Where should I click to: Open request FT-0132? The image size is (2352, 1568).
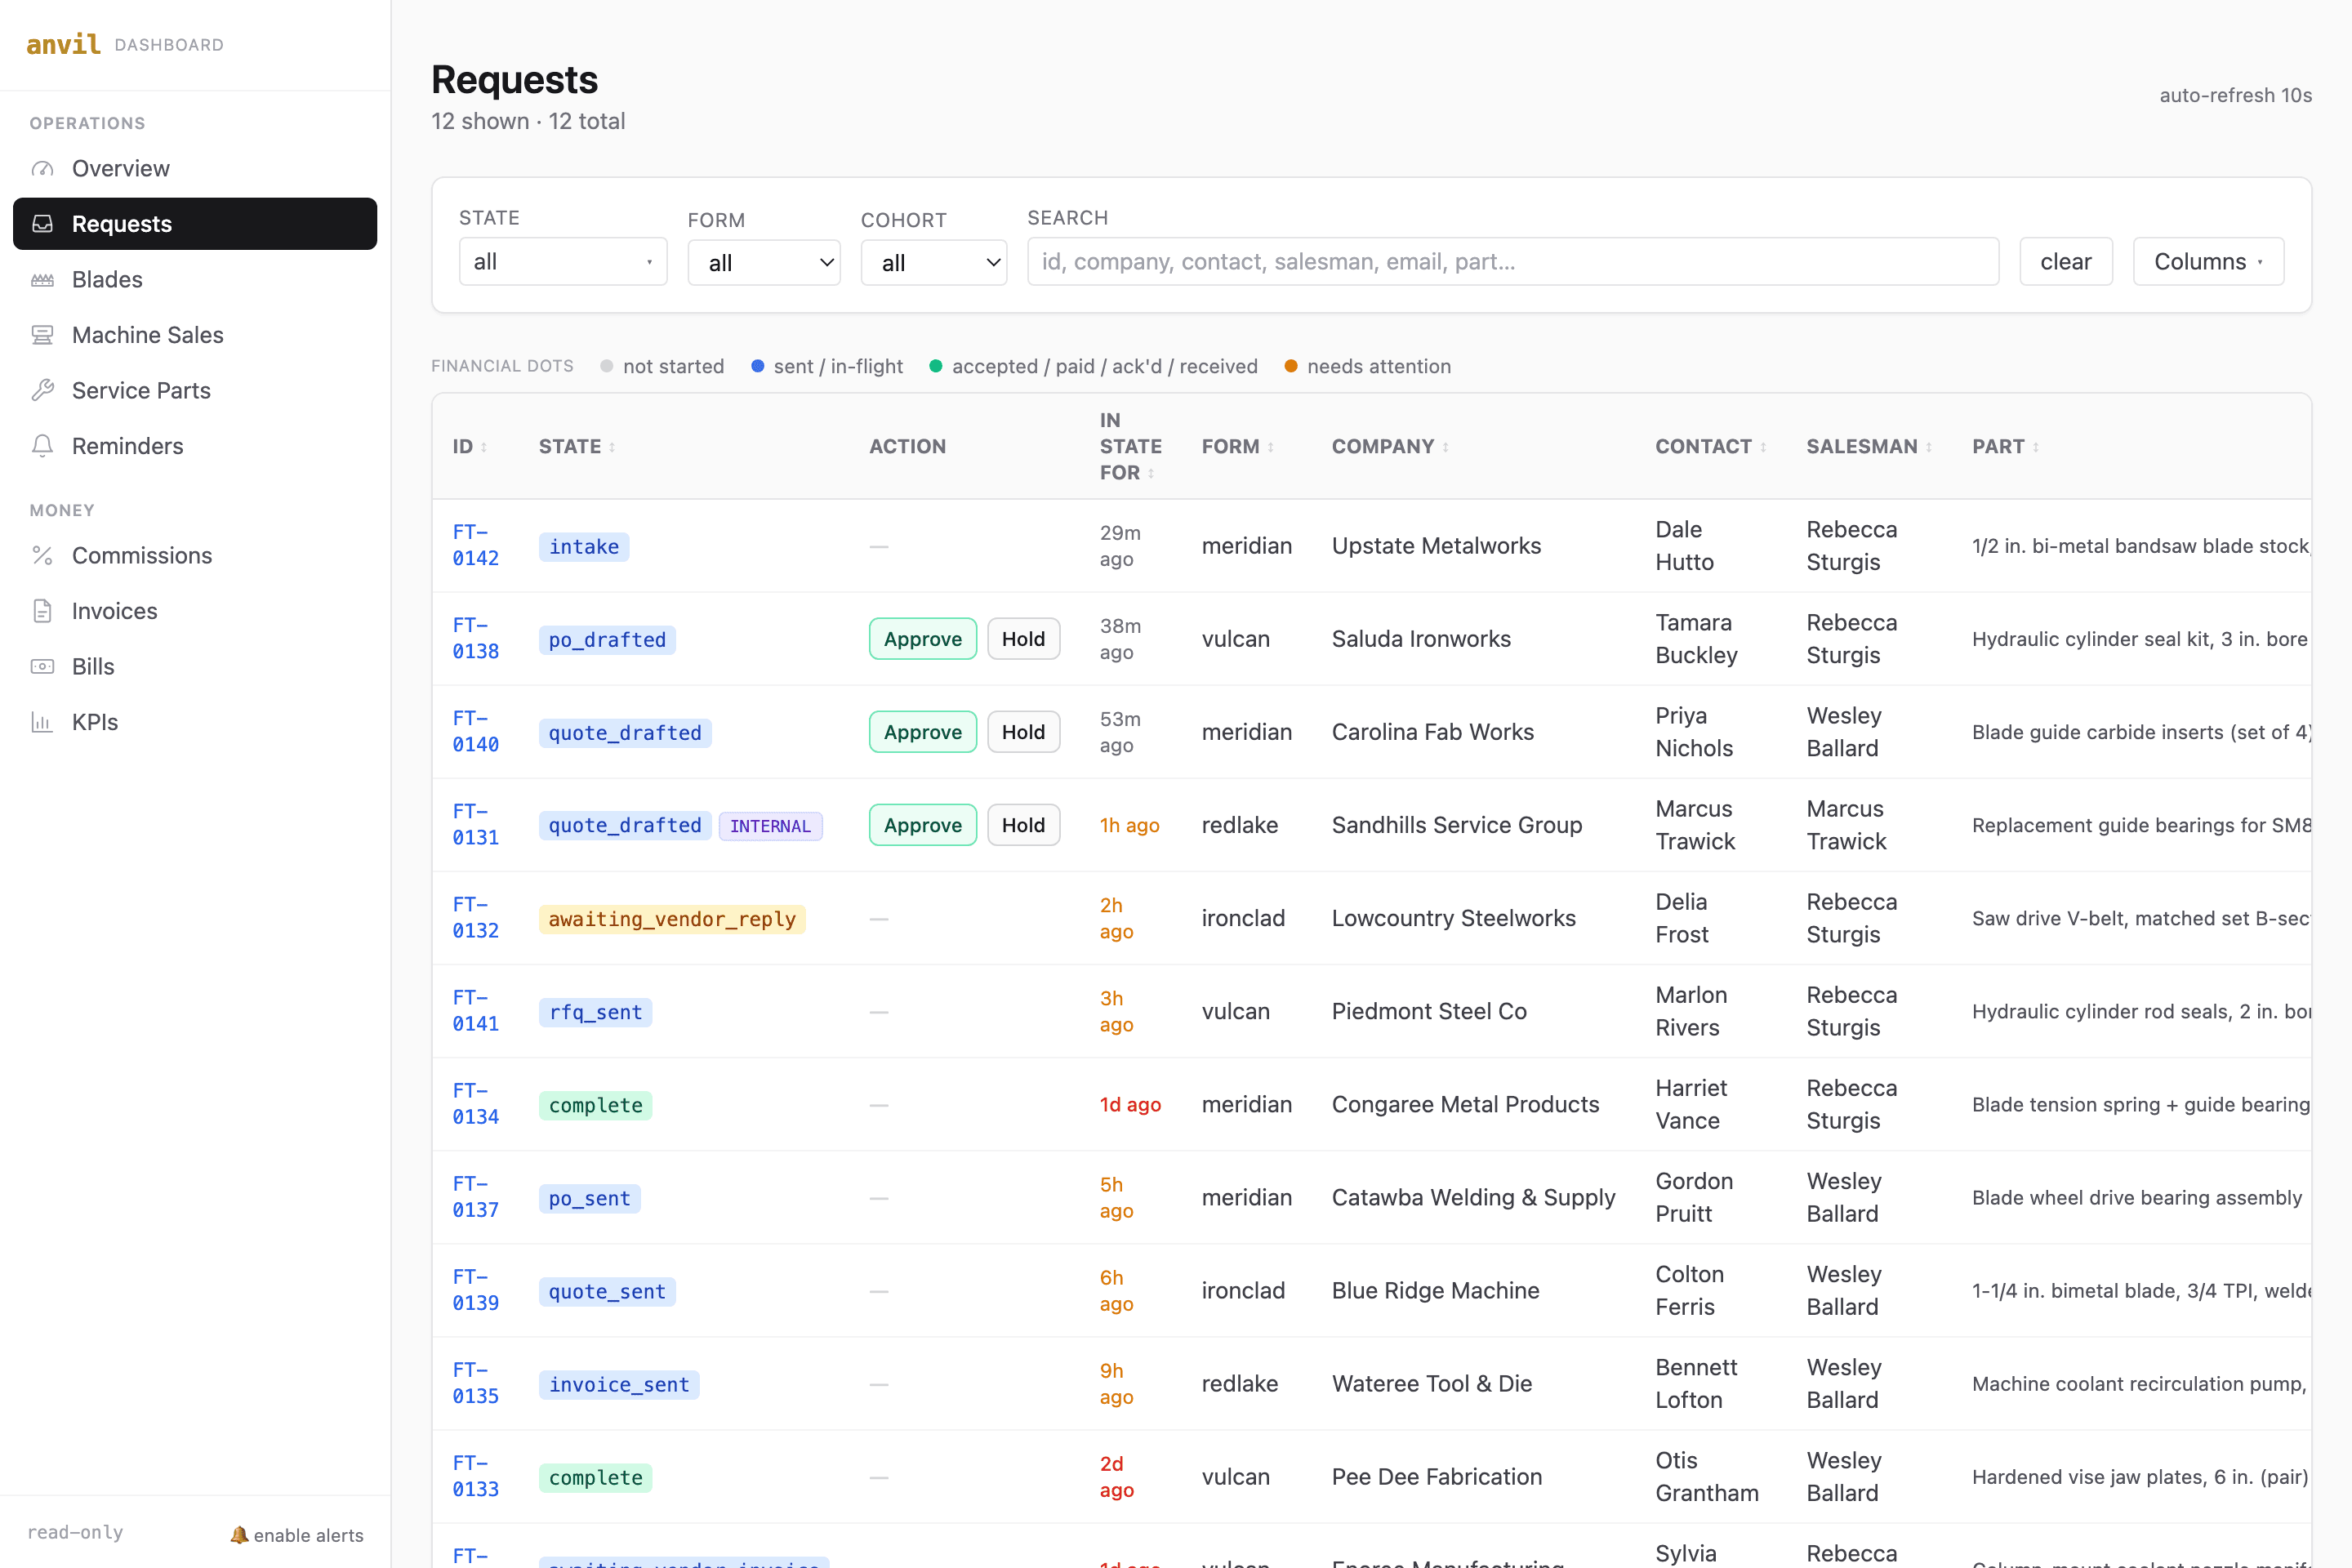point(476,918)
